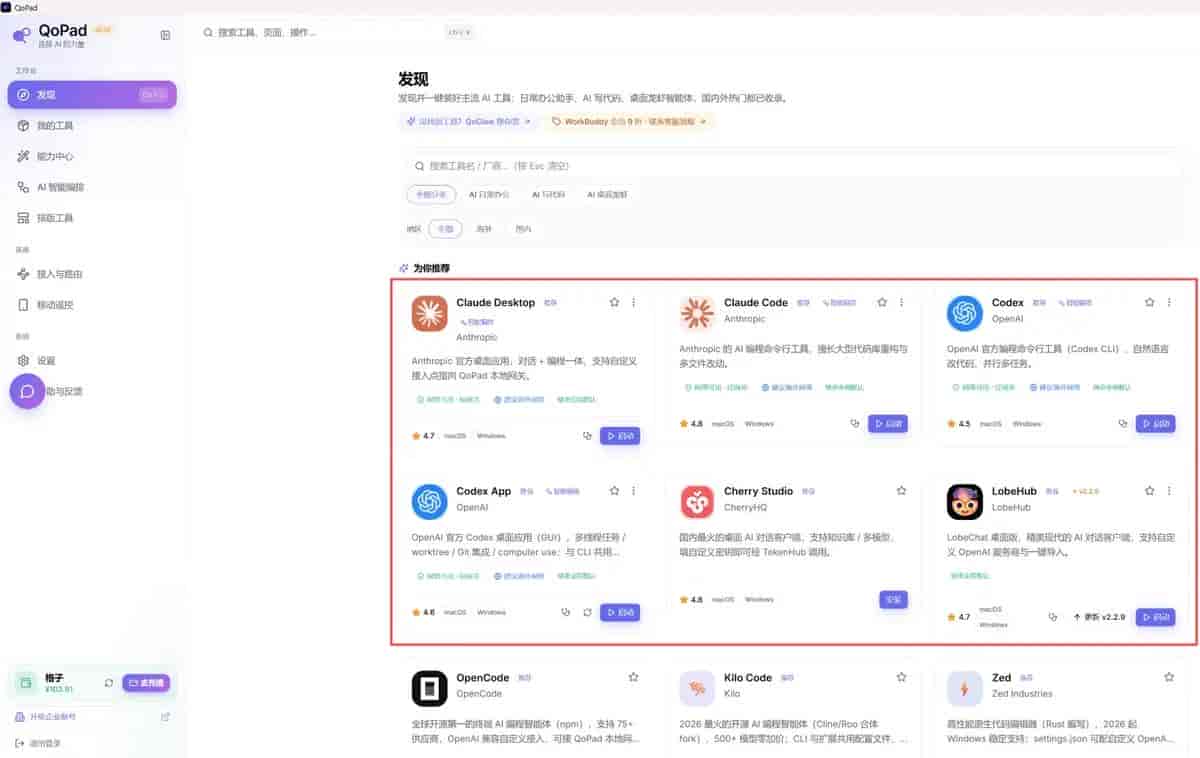Image resolution: width=1200 pixels, height=758 pixels.
Task: Refresh balance icon beside 格子 account
Action: point(108,683)
